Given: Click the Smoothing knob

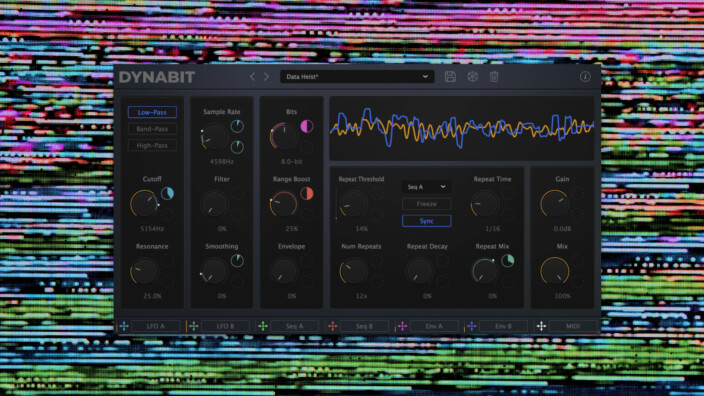Looking at the screenshot, I should pos(214,271).
